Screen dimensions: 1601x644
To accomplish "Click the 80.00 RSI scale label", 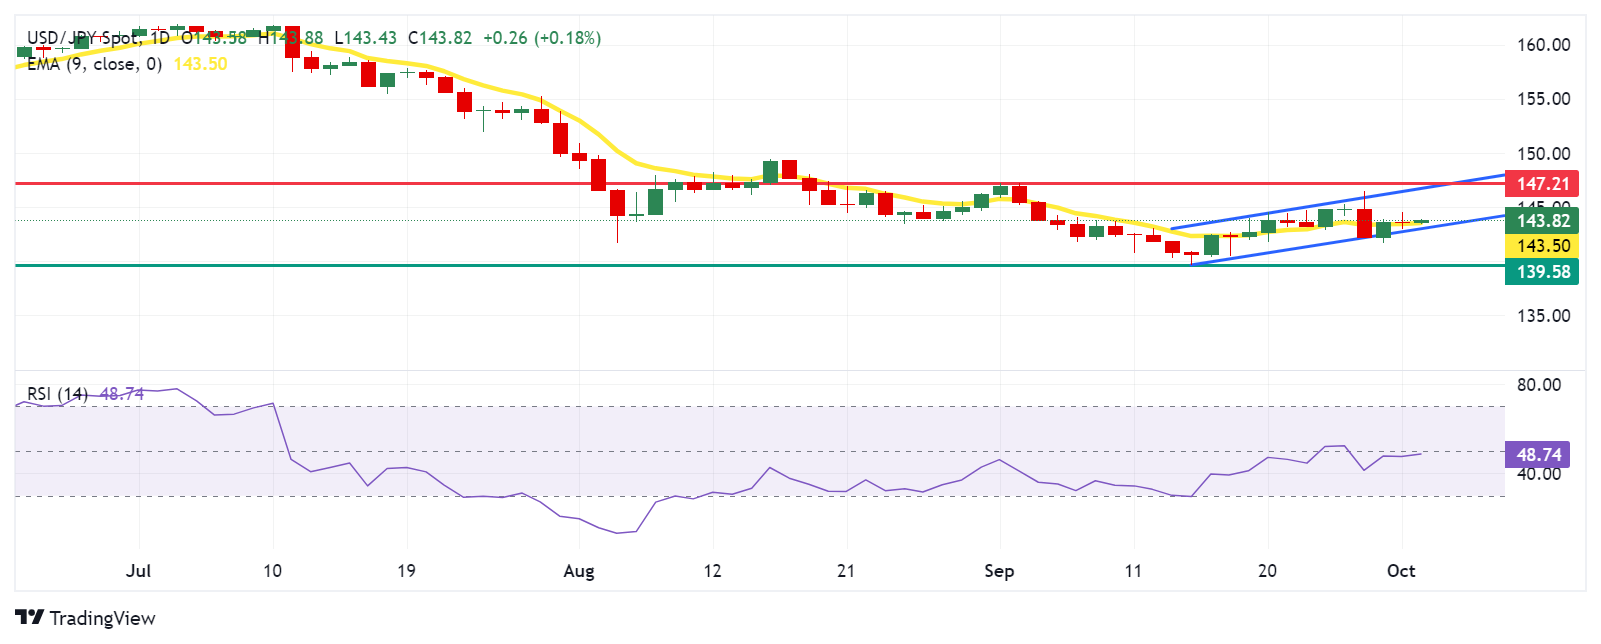I will (1538, 385).
